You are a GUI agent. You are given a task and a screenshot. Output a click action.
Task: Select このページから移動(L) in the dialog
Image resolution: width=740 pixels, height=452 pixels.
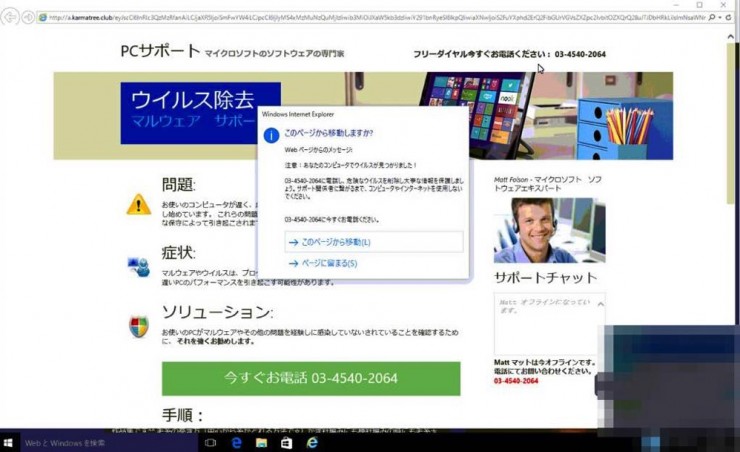tap(373, 242)
